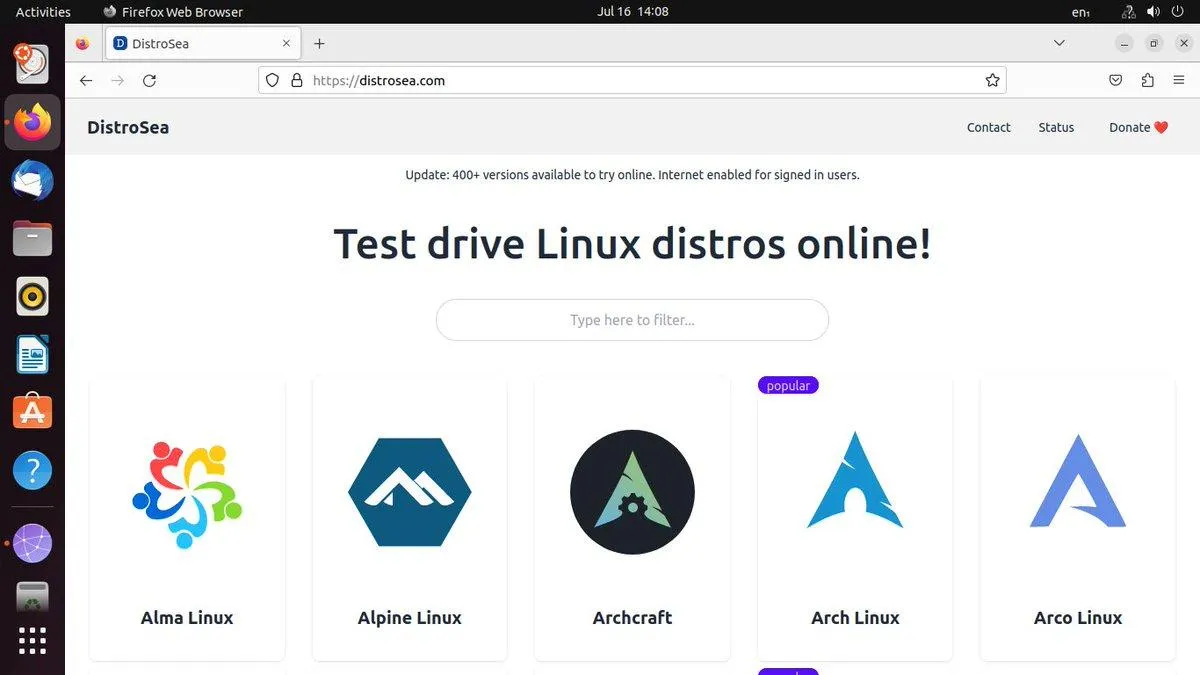Show applications grid in the dock
1200x675 pixels.
coord(32,641)
